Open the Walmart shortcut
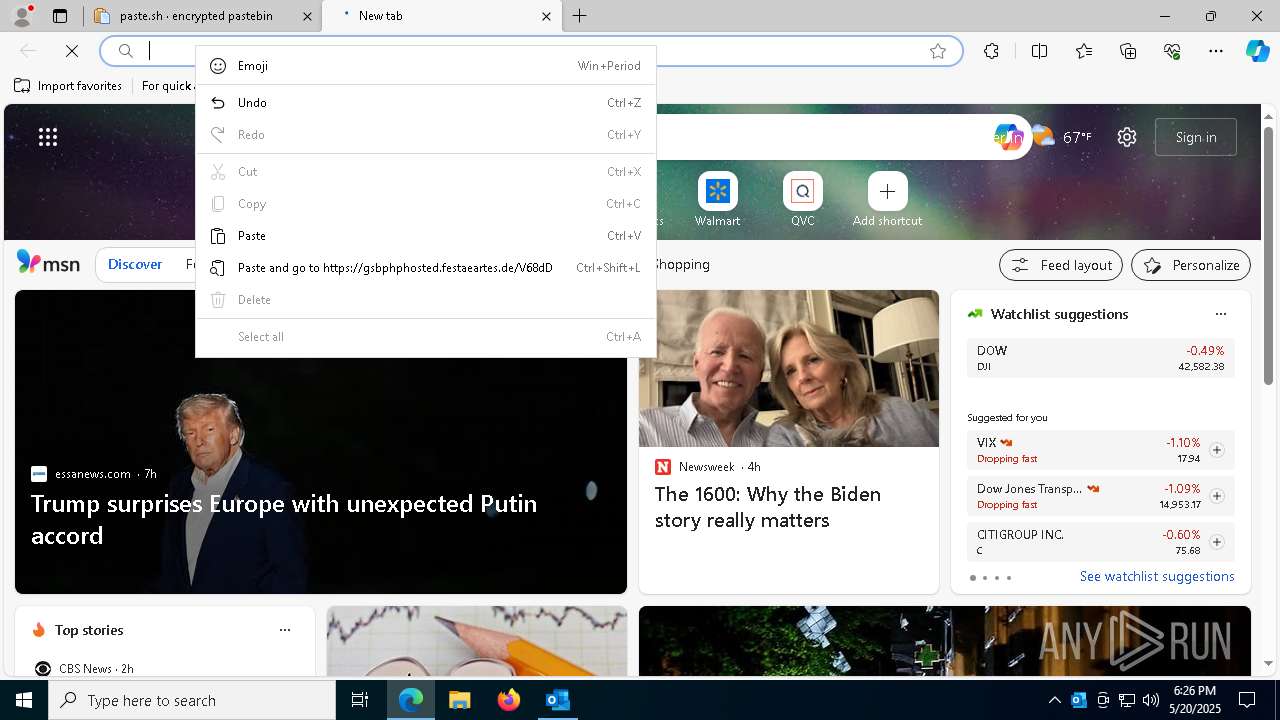 [717, 200]
